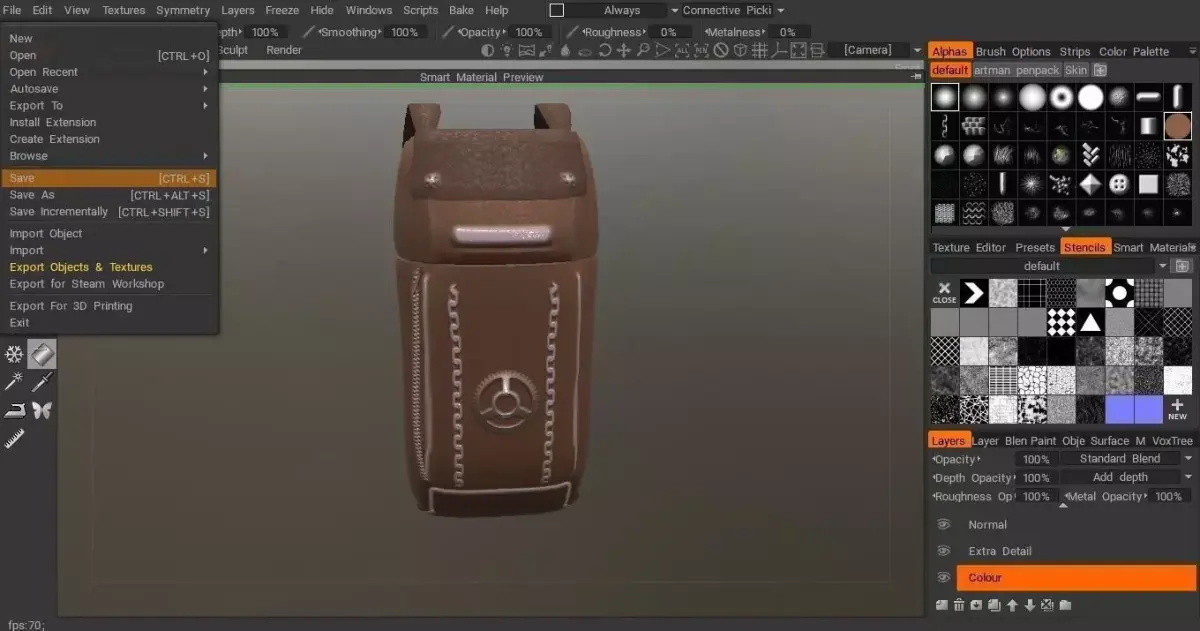Select the Freeze tool snowflake icon
1200x631 pixels.
click(14, 354)
